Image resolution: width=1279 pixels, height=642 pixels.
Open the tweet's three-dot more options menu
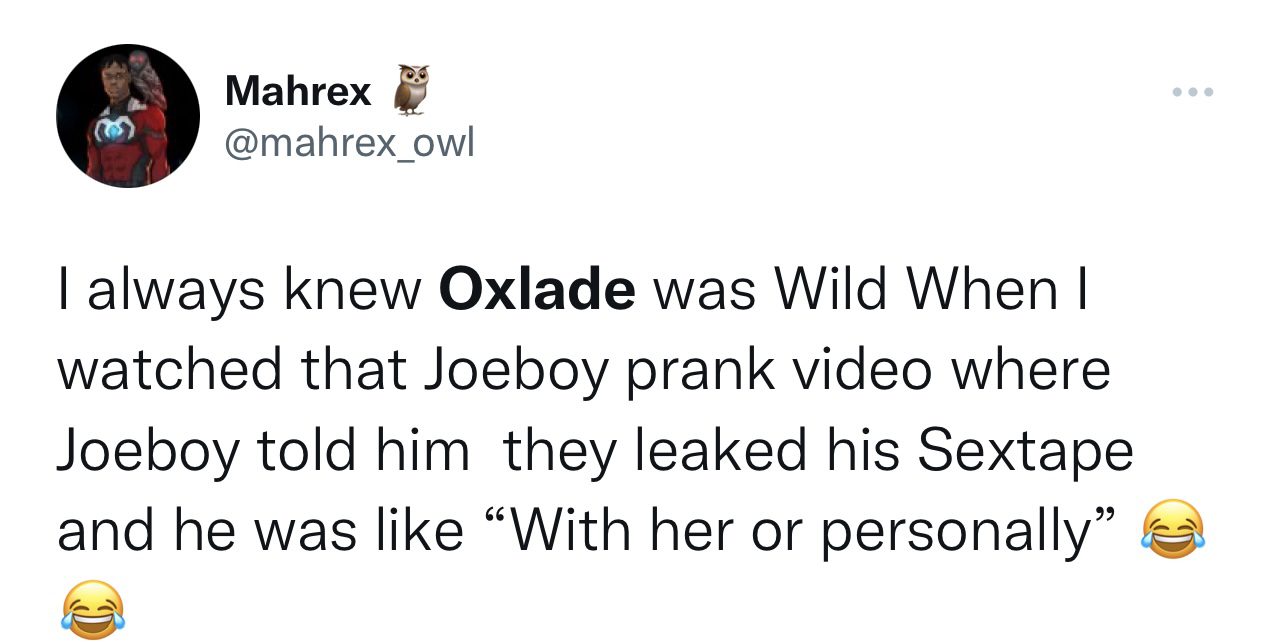(x=1193, y=92)
